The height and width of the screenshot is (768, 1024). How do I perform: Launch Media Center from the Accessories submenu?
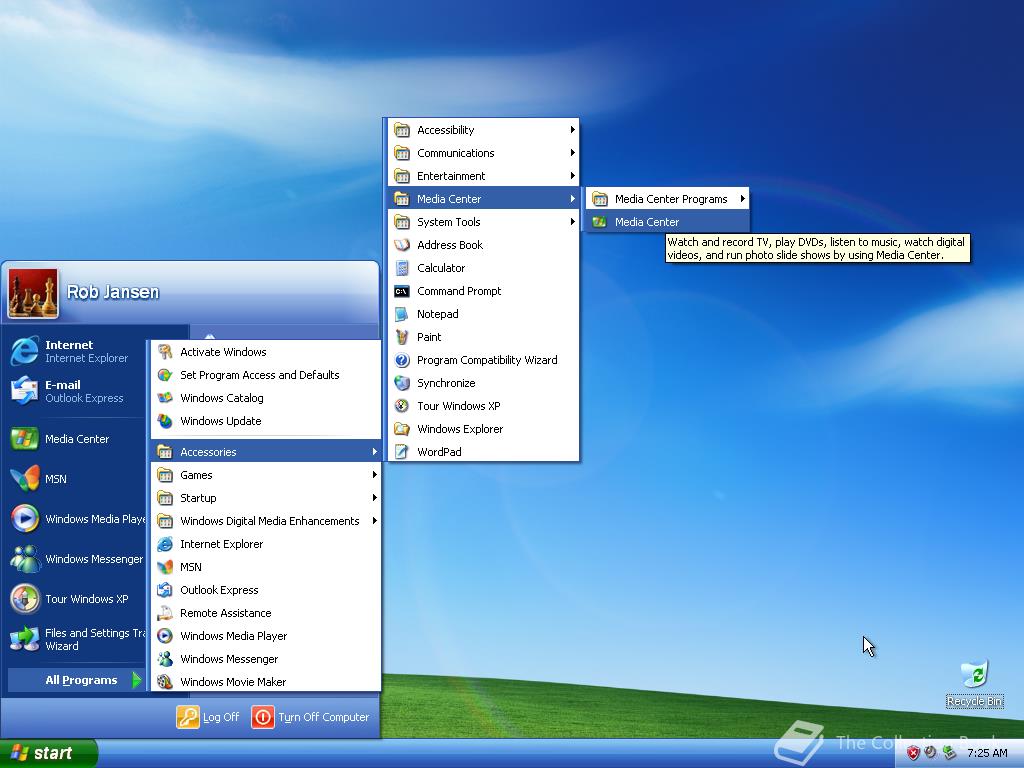point(667,222)
